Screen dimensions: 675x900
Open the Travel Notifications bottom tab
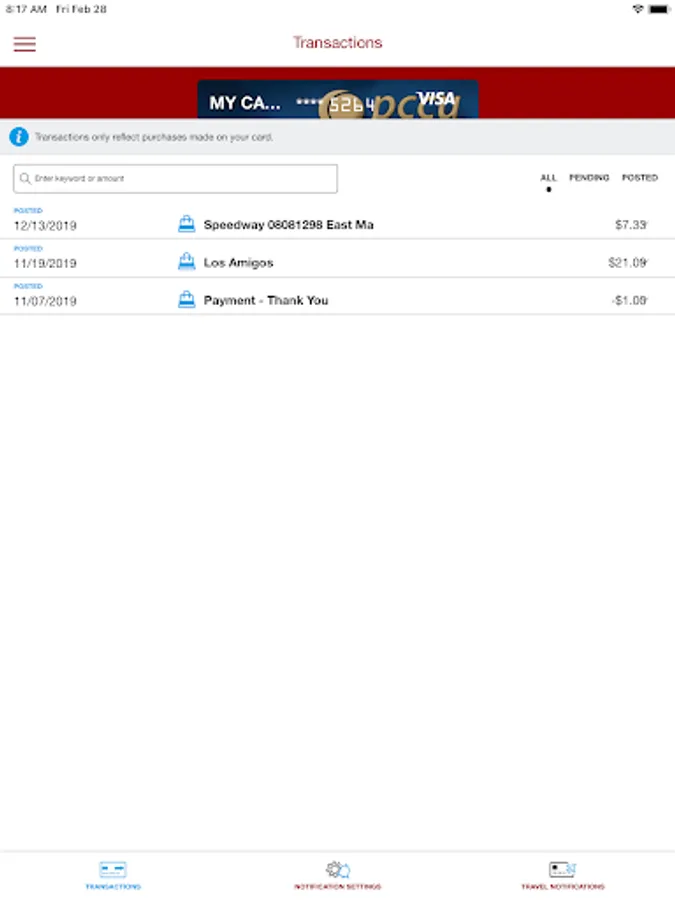562,875
